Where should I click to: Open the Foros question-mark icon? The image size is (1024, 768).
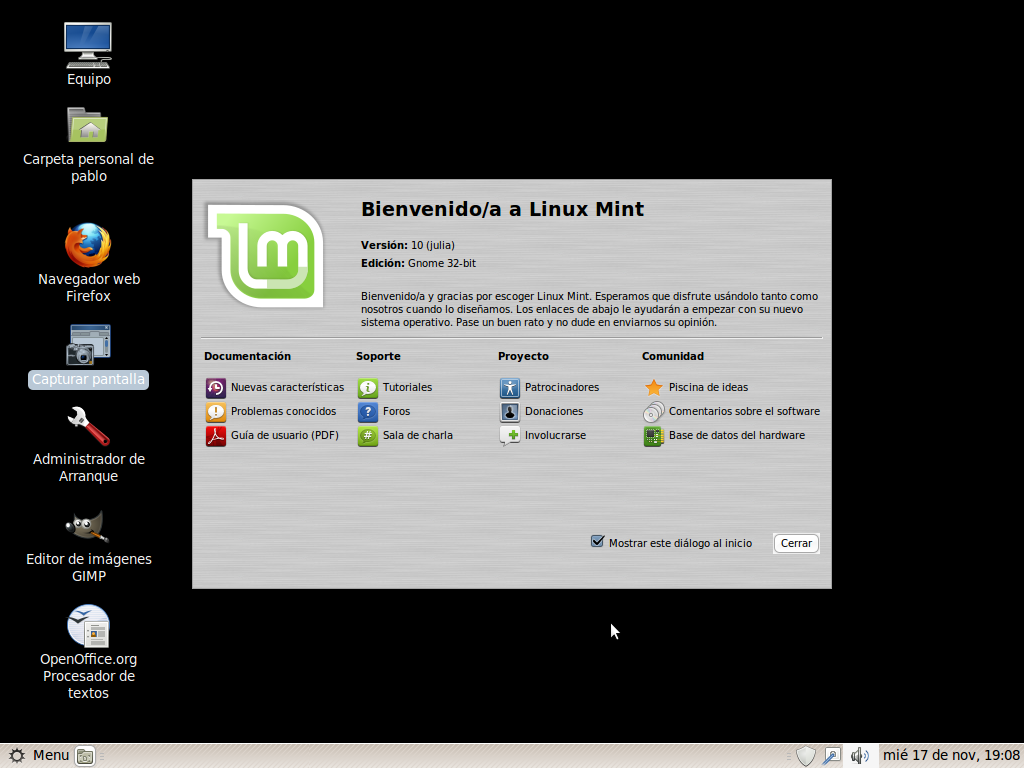368,412
